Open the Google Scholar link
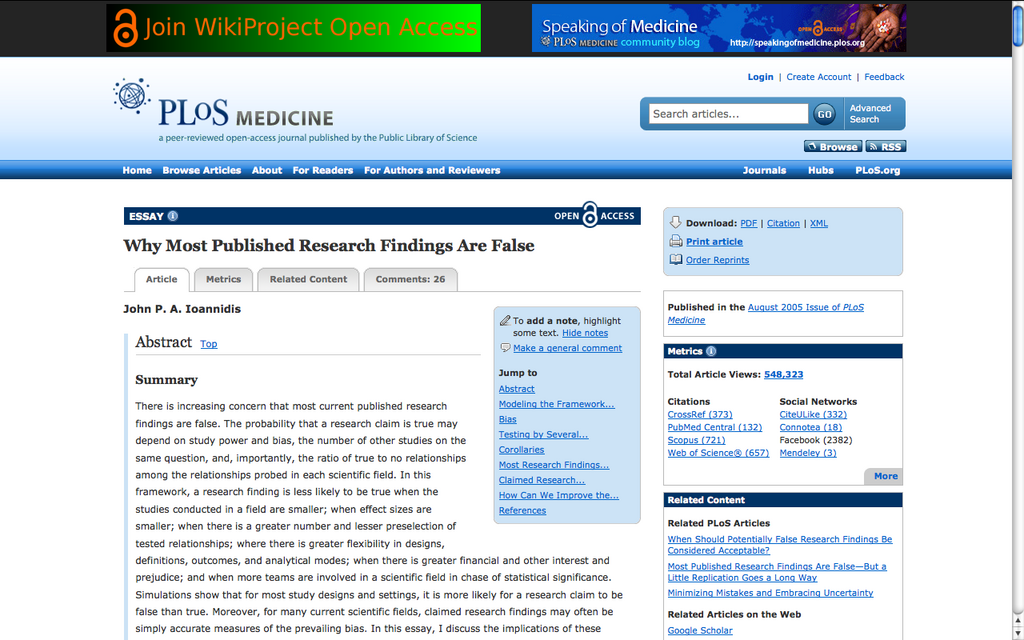This screenshot has width=1024, height=640. coord(699,631)
